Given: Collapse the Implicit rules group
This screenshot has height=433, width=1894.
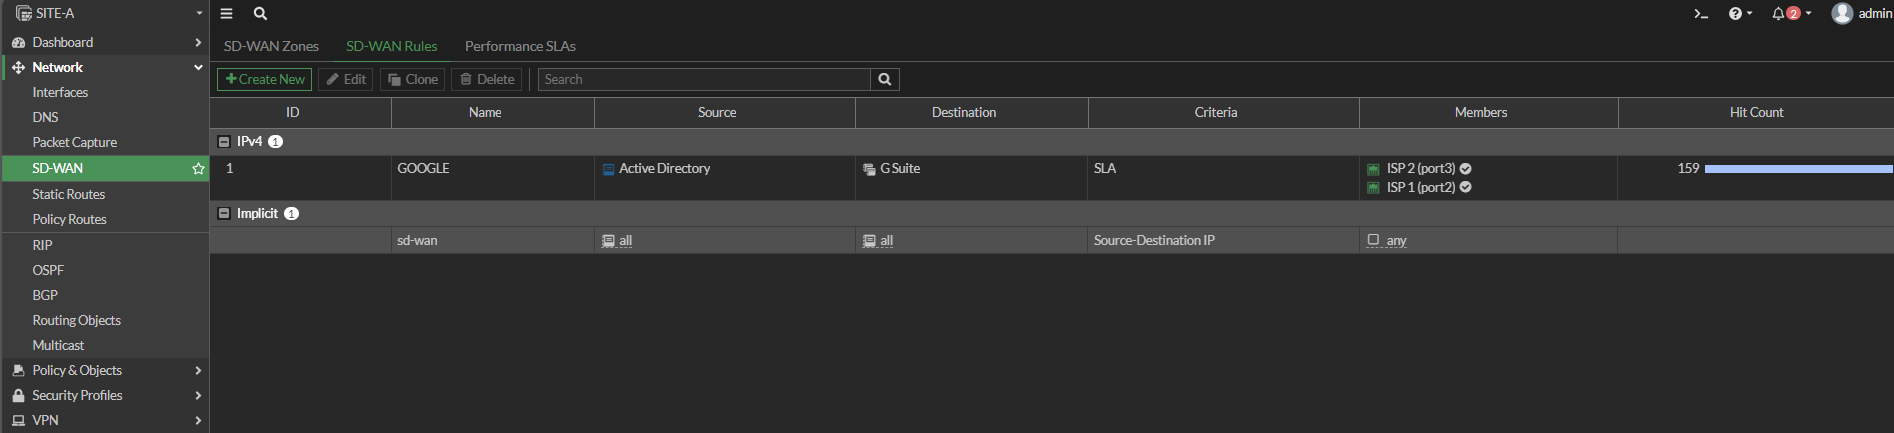Looking at the screenshot, I should 224,214.
